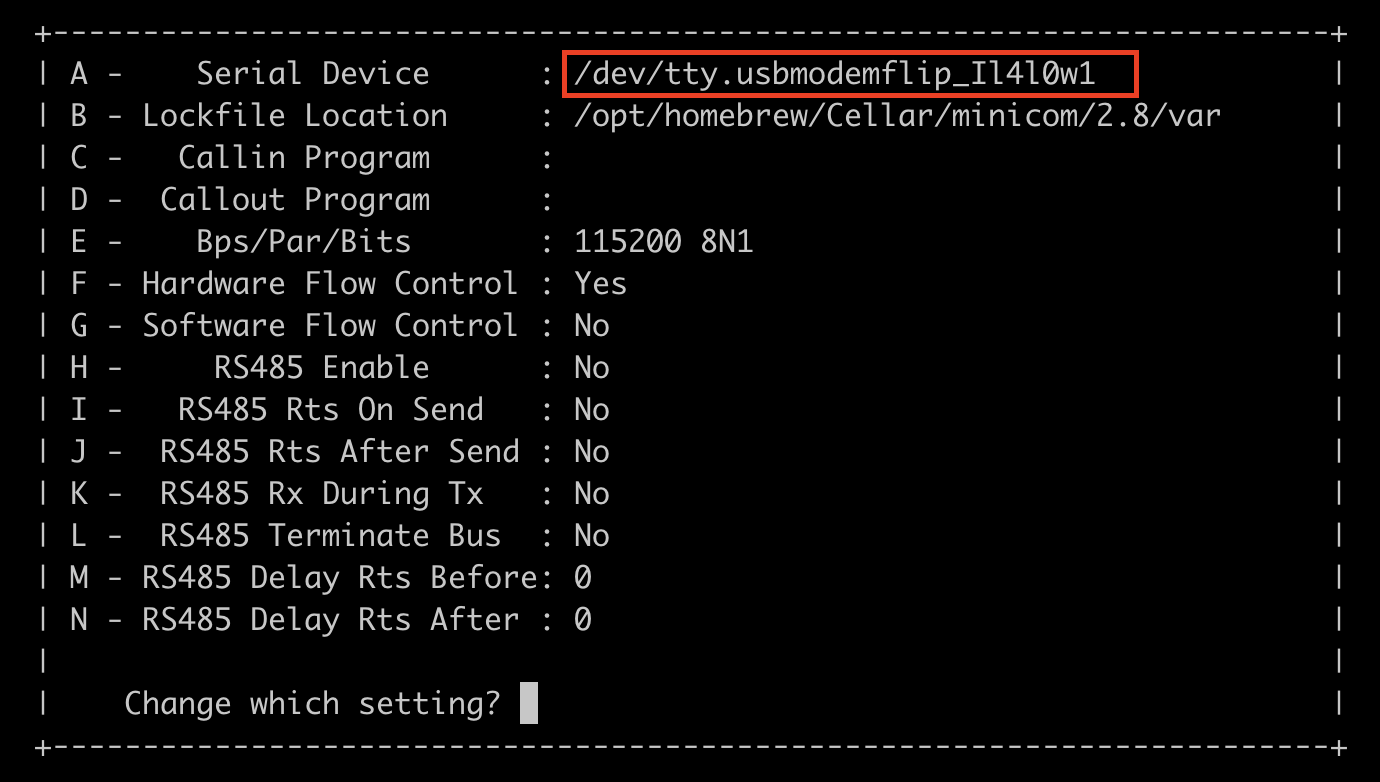Select the "L - RS485 Terminate Bus" label

(x=285, y=536)
